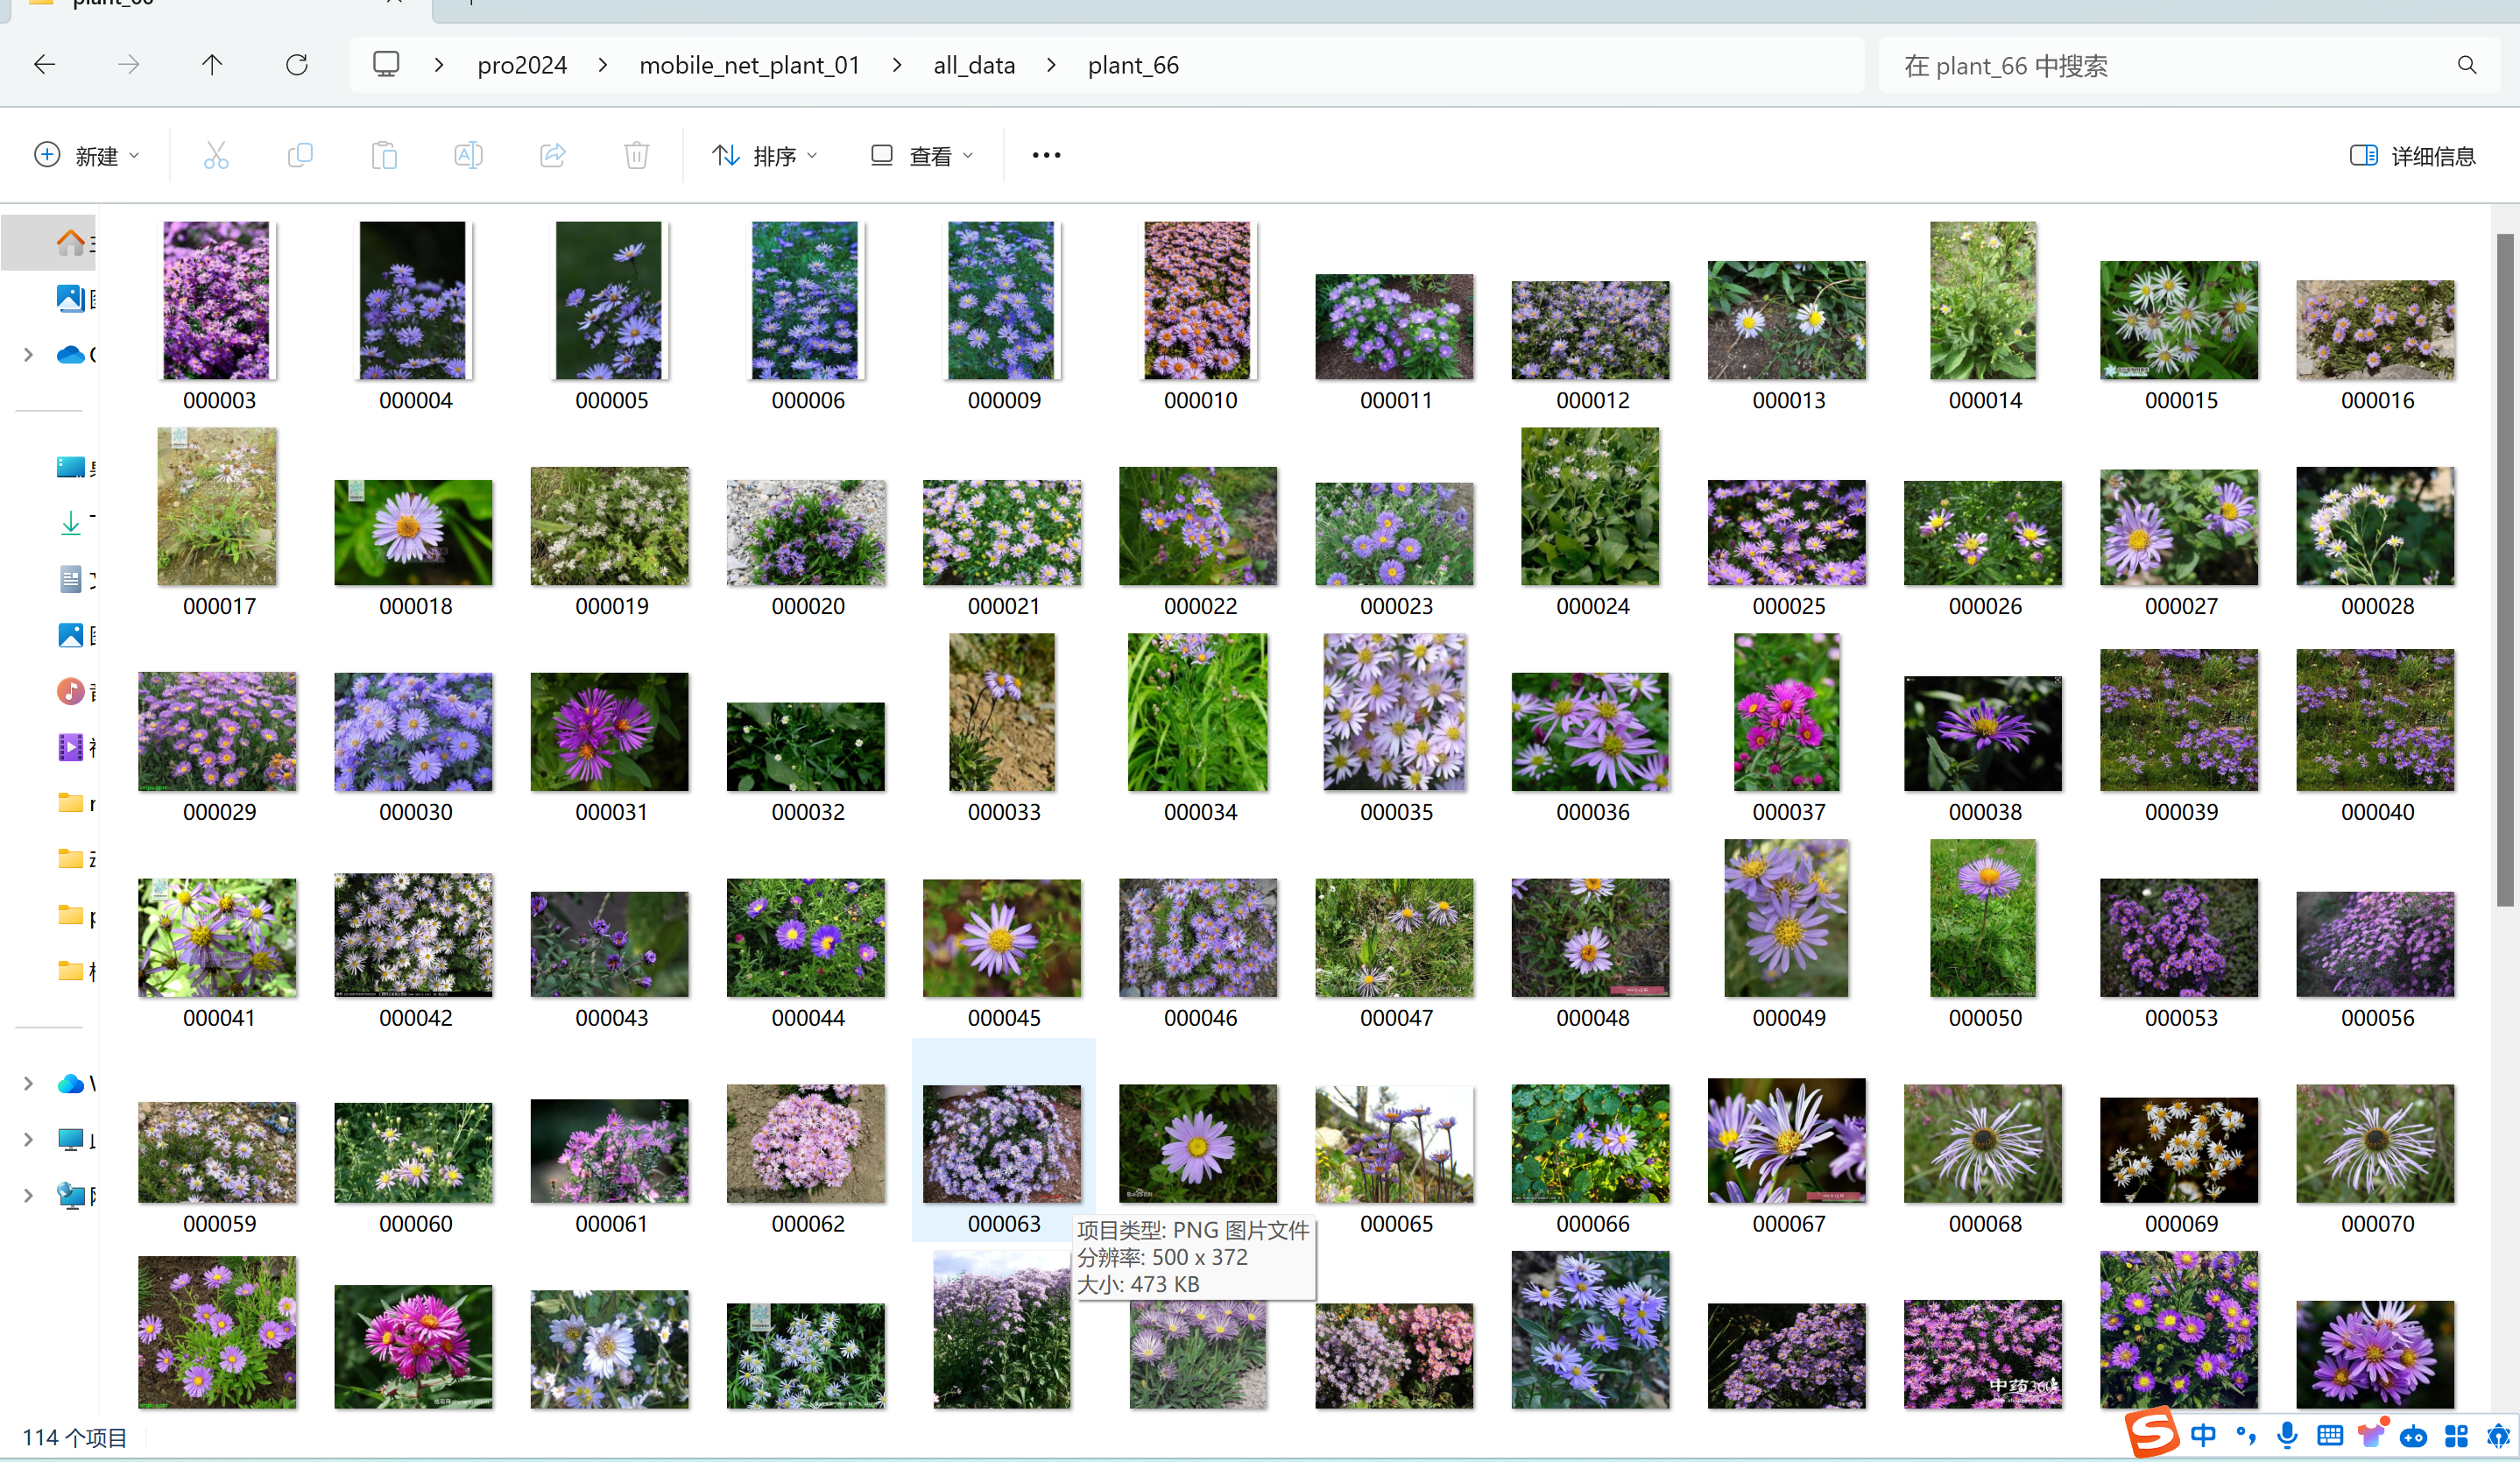Open the 查看 view dropdown

(921, 156)
